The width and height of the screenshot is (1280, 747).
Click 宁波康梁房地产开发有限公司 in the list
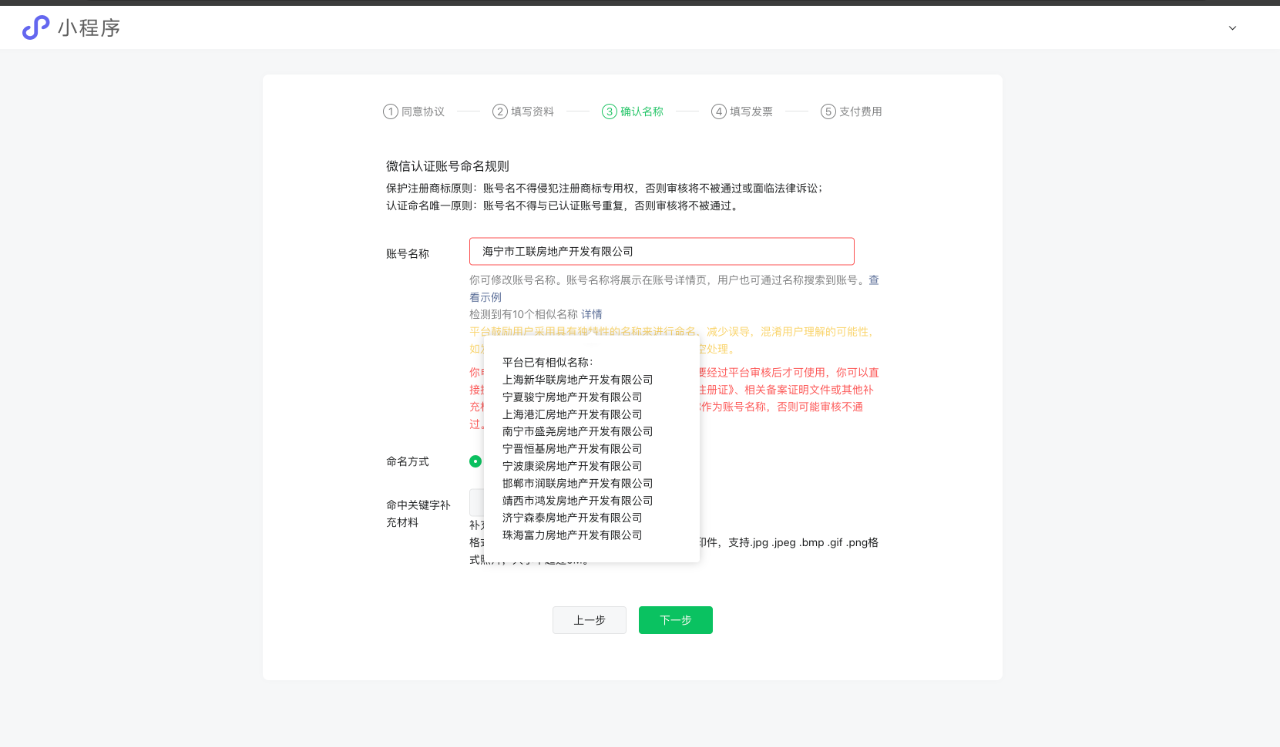point(572,466)
